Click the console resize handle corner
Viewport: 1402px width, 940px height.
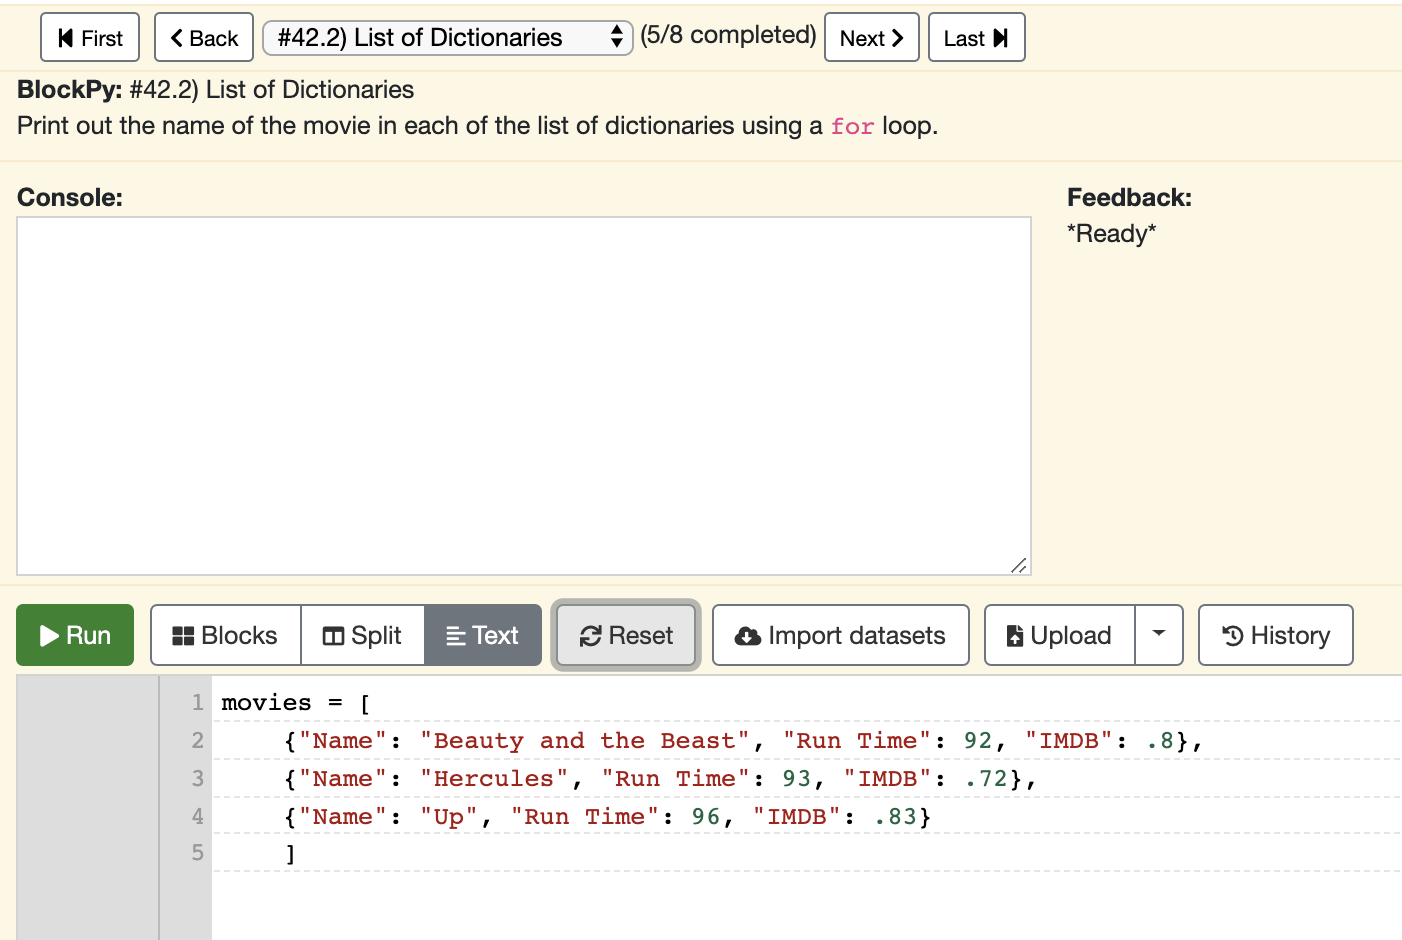pos(1019,565)
